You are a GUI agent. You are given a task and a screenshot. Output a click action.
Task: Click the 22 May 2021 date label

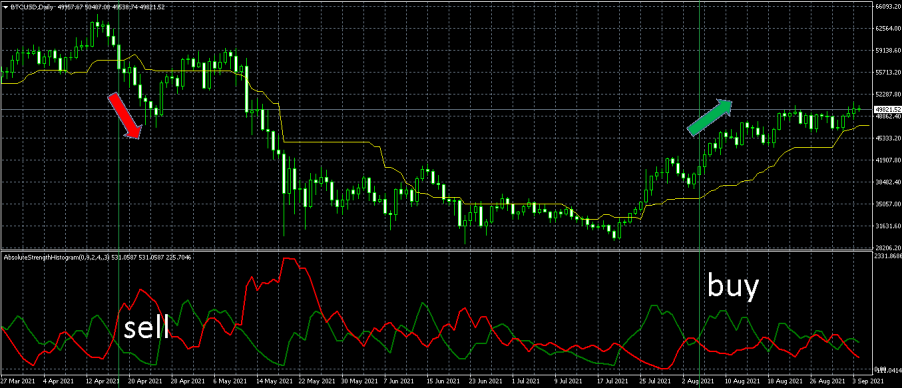pyautogui.click(x=318, y=382)
